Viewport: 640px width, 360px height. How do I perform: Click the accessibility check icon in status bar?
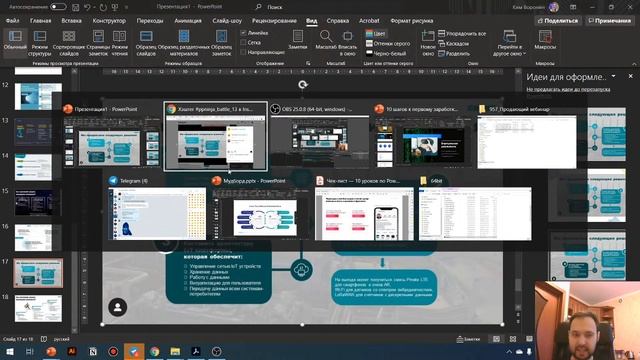pos(44,339)
